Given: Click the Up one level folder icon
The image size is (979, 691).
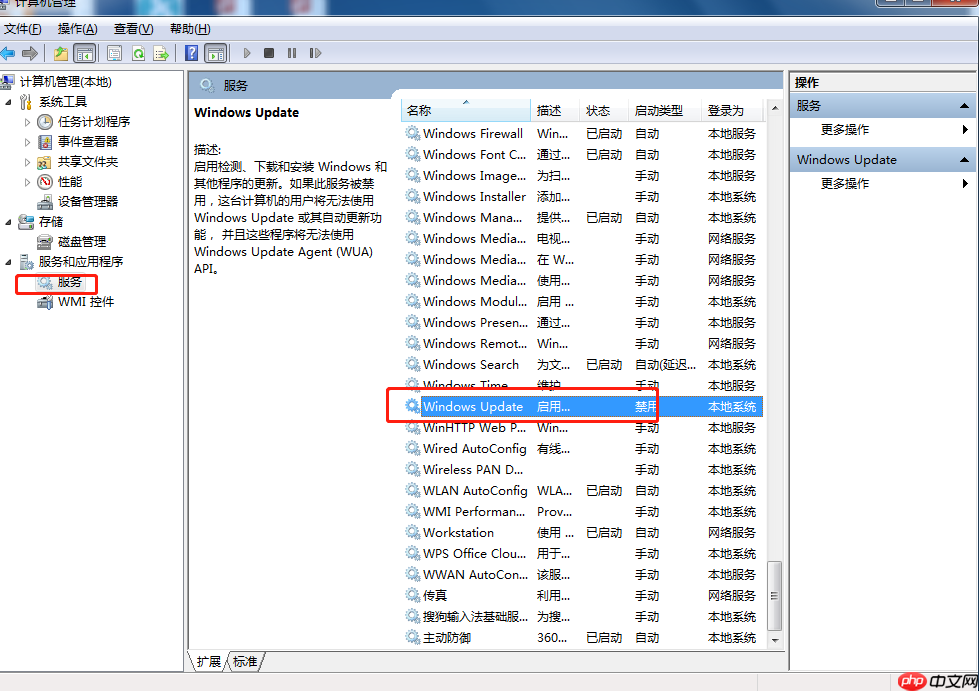Looking at the screenshot, I should pyautogui.click(x=61, y=54).
